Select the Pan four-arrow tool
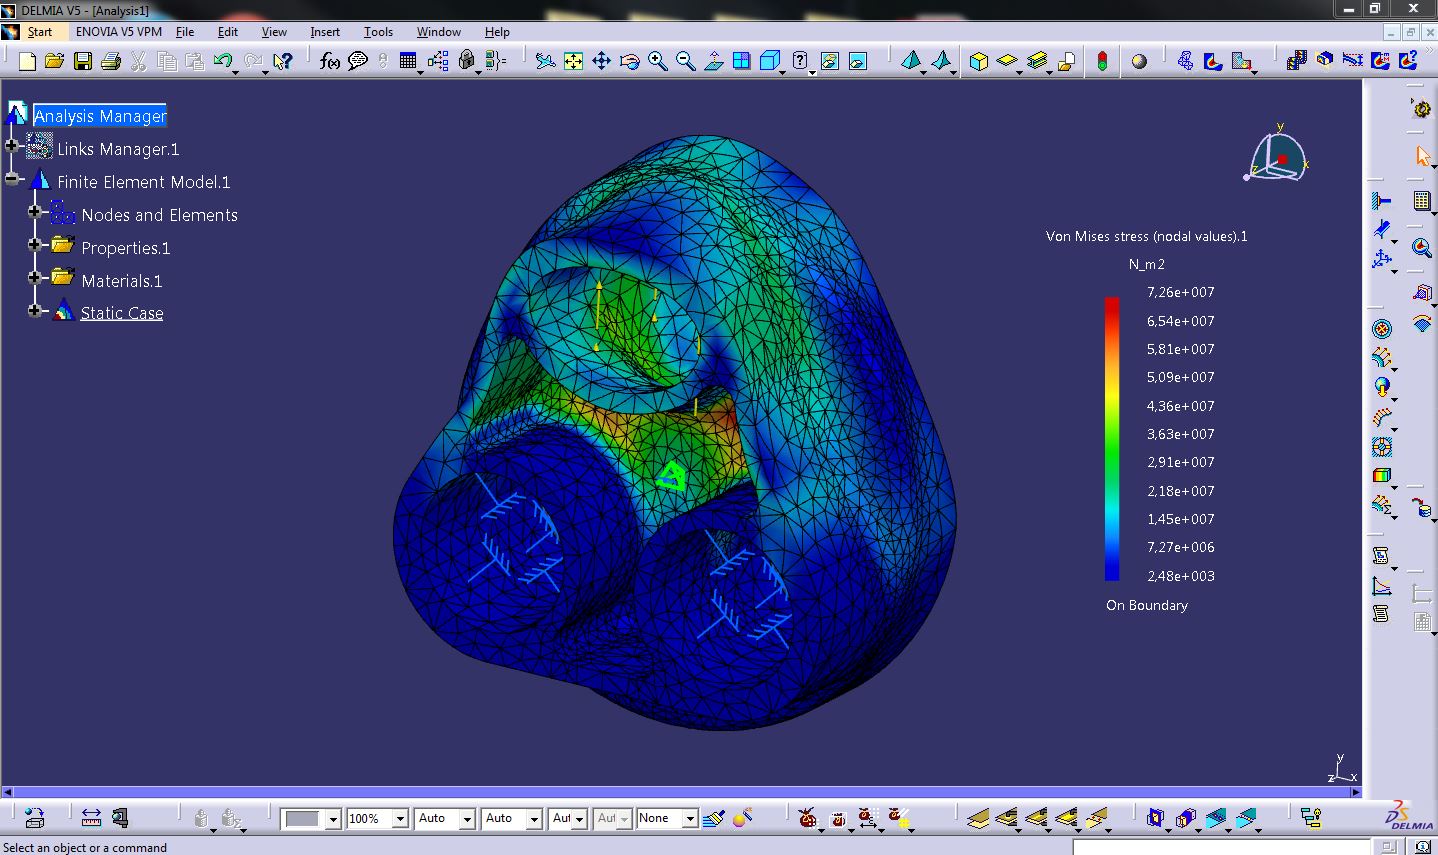Viewport: 1438px width, 855px height. [x=601, y=62]
